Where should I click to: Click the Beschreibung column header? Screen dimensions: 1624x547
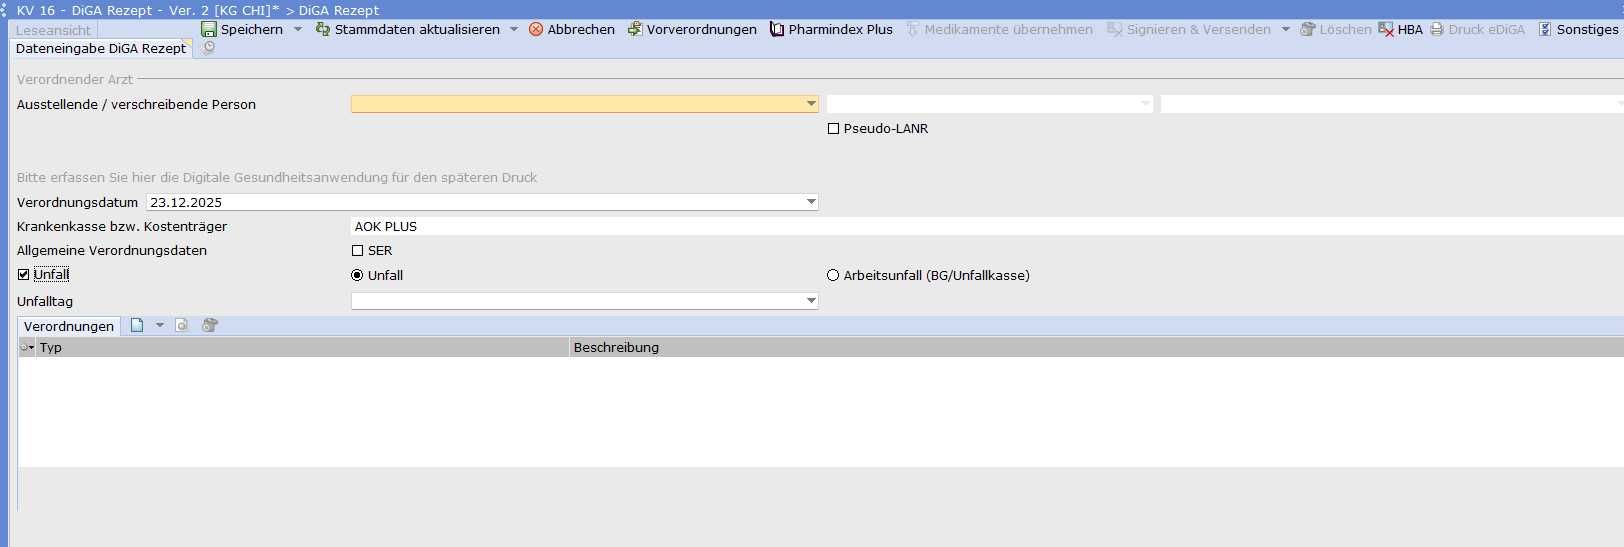(x=1096, y=347)
